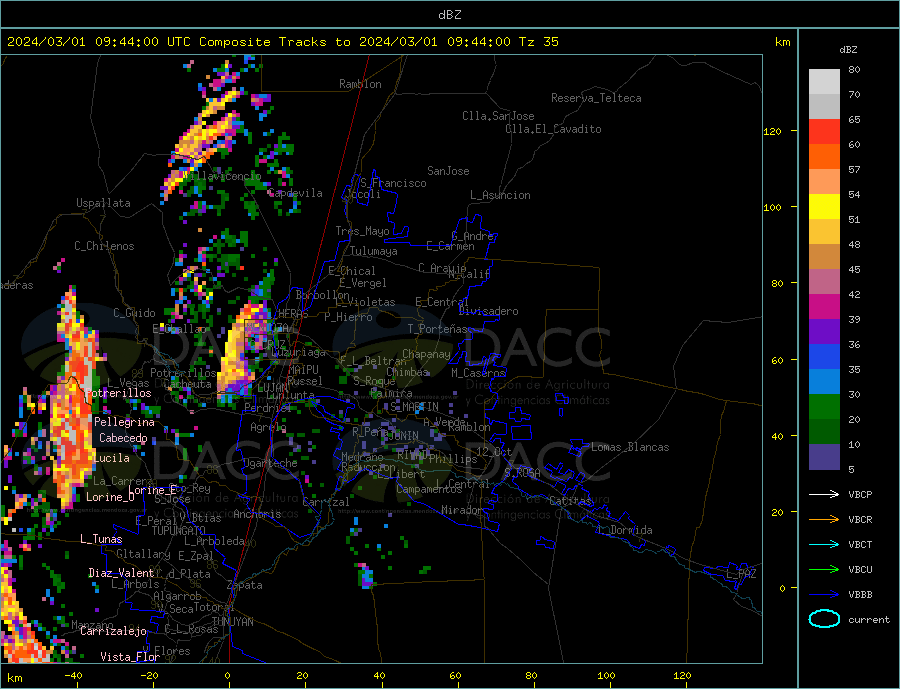900x689 pixels.
Task: Click the L_Tunas map label
Action: click(x=101, y=539)
